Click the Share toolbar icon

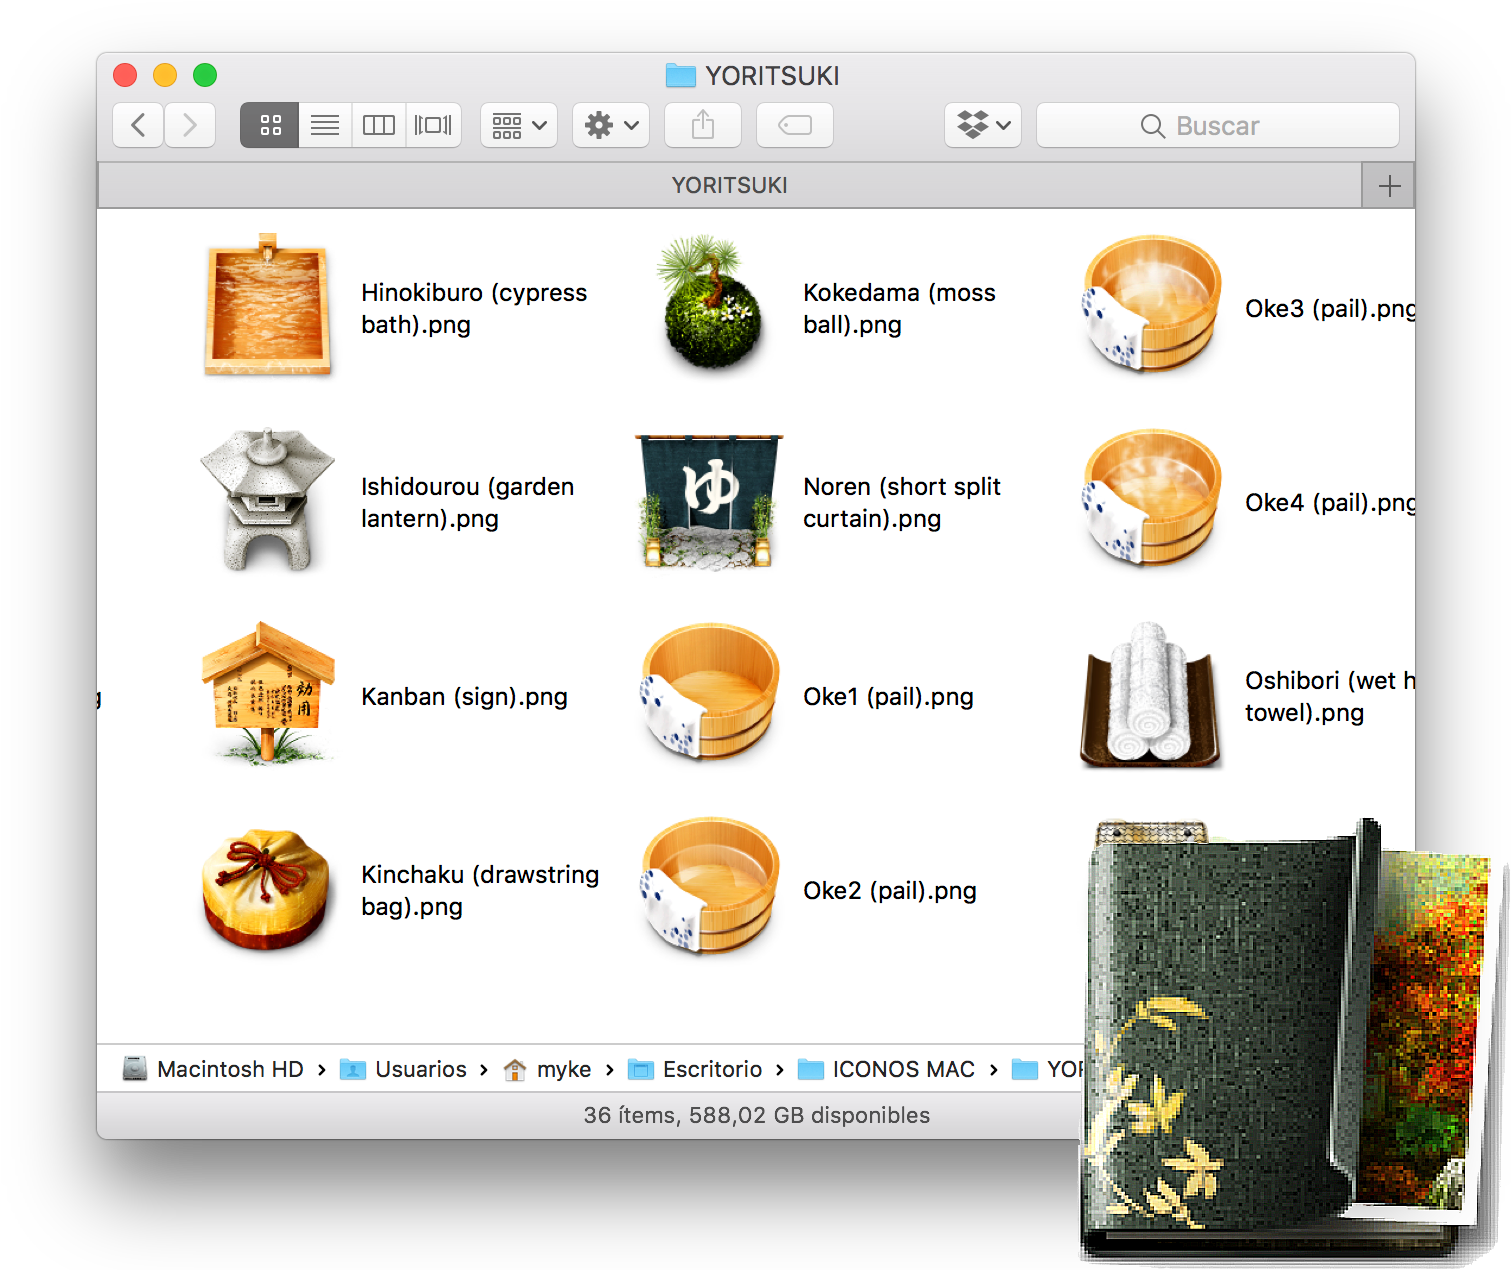coord(703,125)
